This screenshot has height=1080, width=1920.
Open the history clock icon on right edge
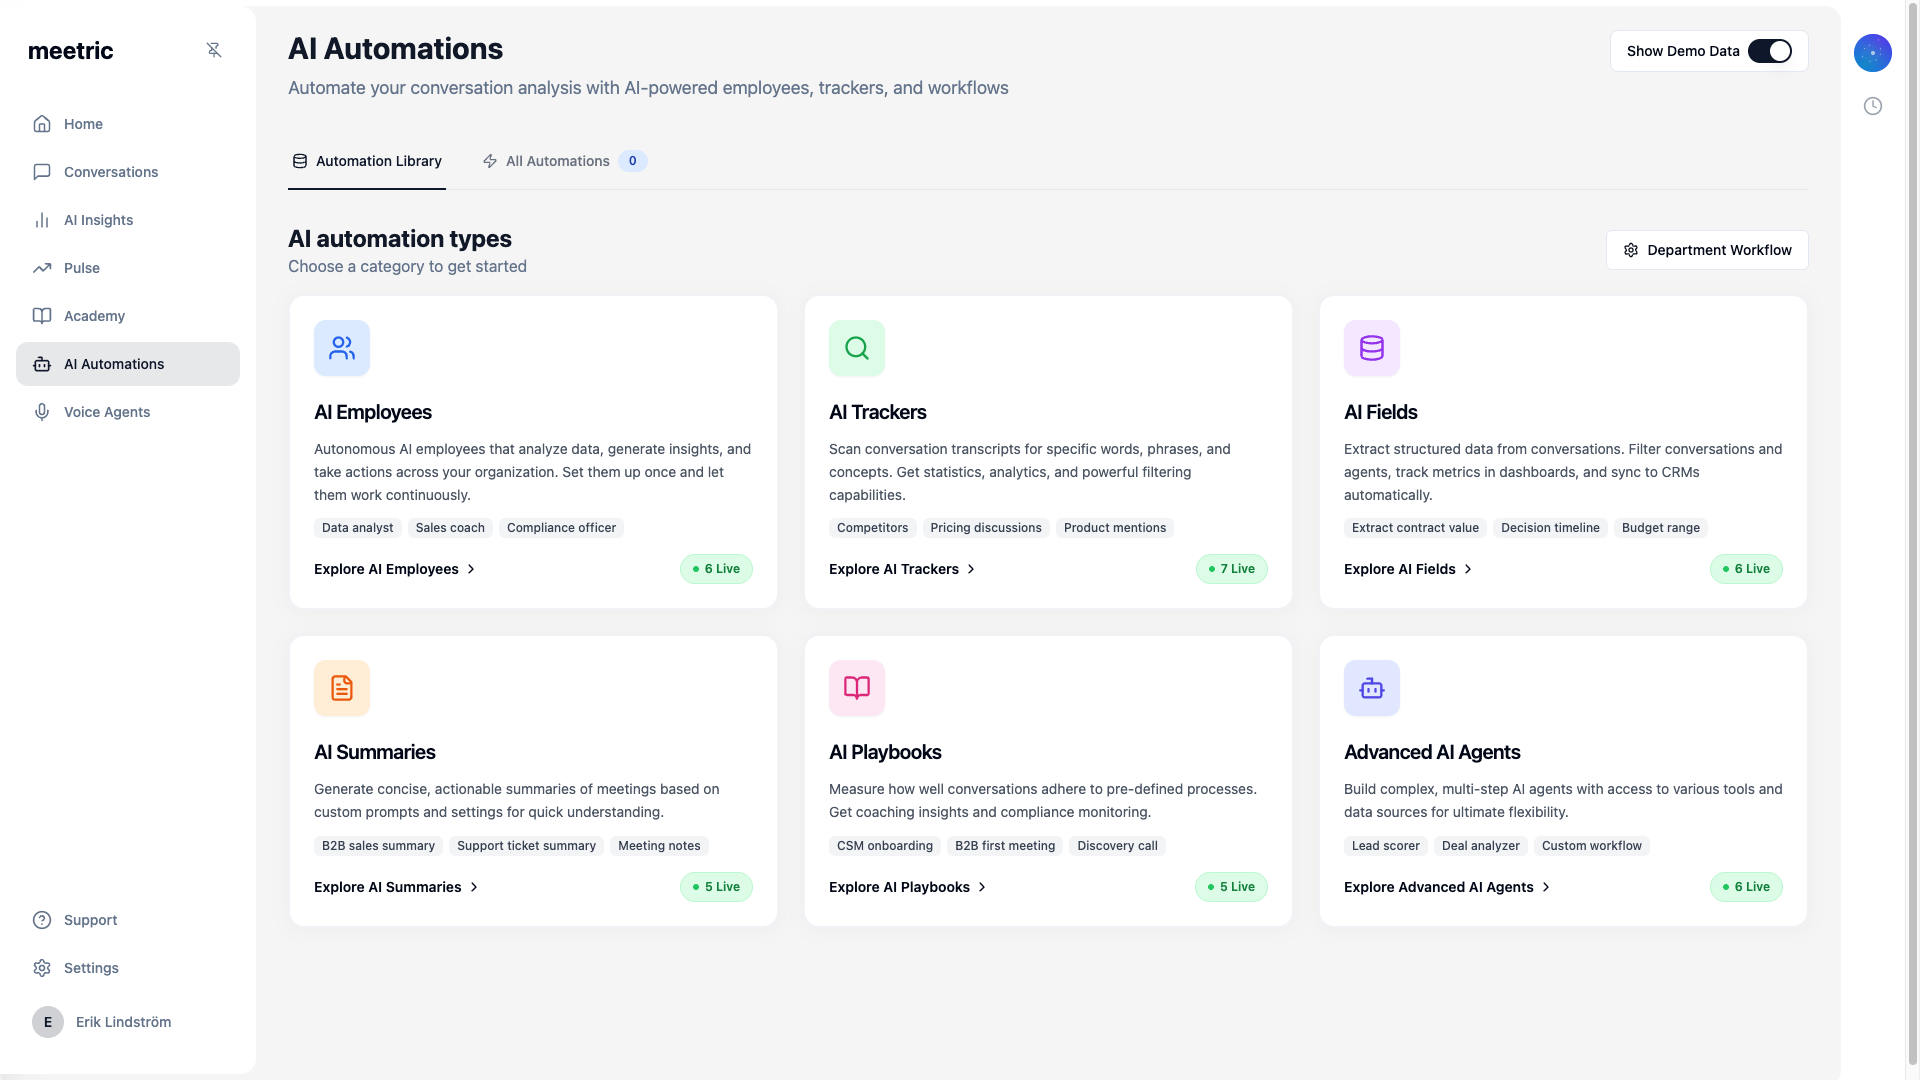[1873, 105]
